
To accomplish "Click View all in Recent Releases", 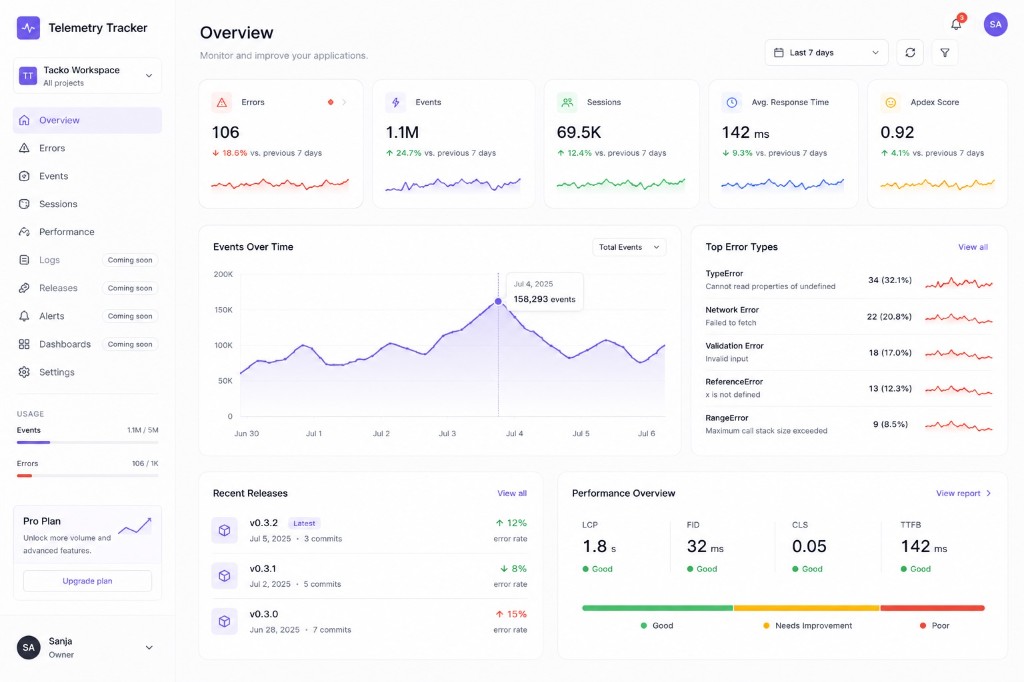I will (512, 493).
